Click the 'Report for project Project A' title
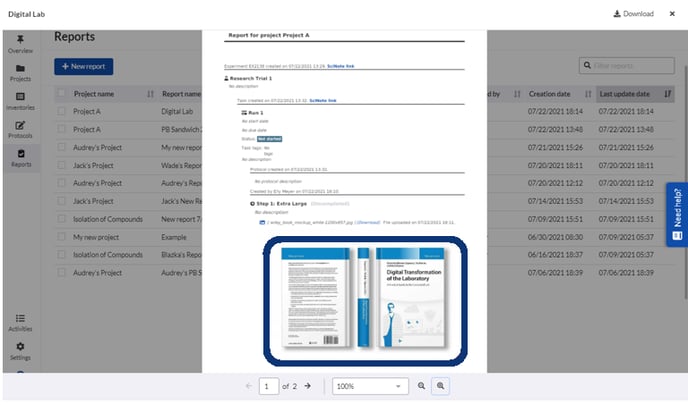This screenshot has width=688, height=405. coord(269,35)
